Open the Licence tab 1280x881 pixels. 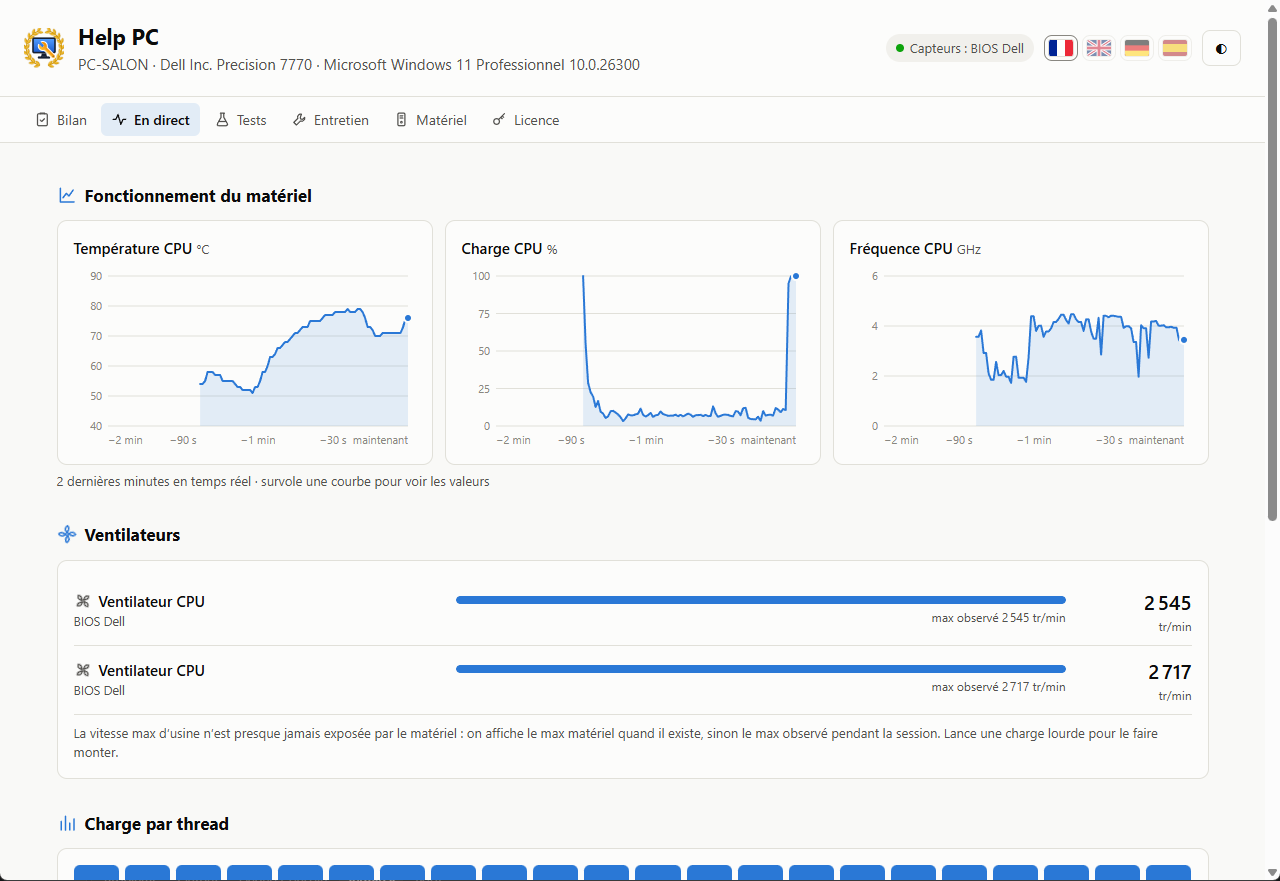tap(526, 120)
